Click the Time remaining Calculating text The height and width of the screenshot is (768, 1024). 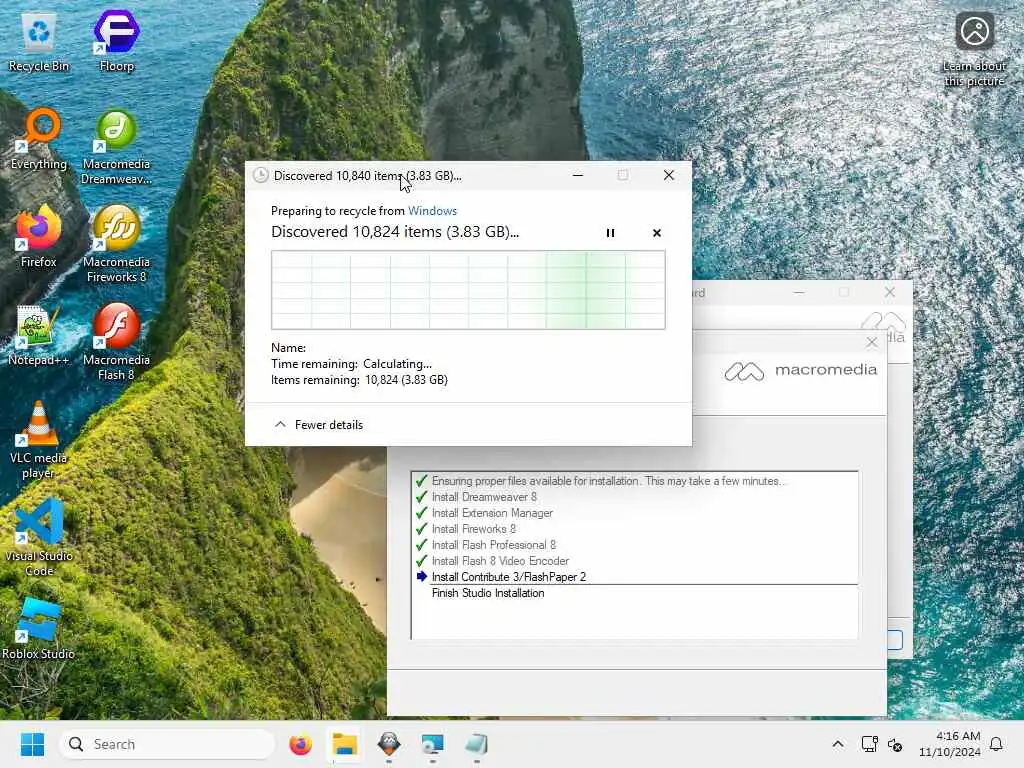tap(351, 364)
